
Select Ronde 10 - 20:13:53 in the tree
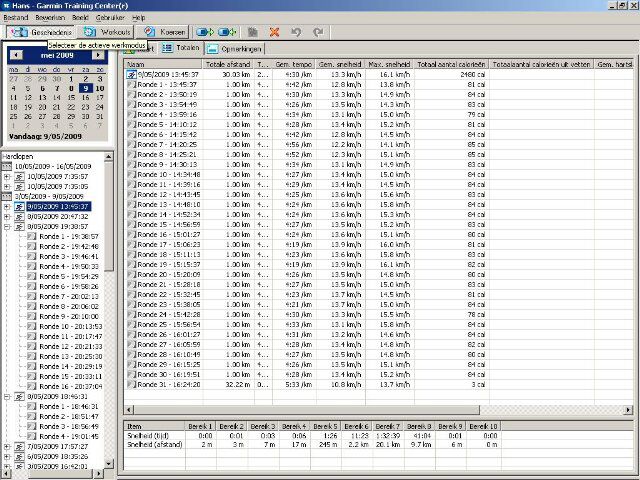(x=71, y=326)
